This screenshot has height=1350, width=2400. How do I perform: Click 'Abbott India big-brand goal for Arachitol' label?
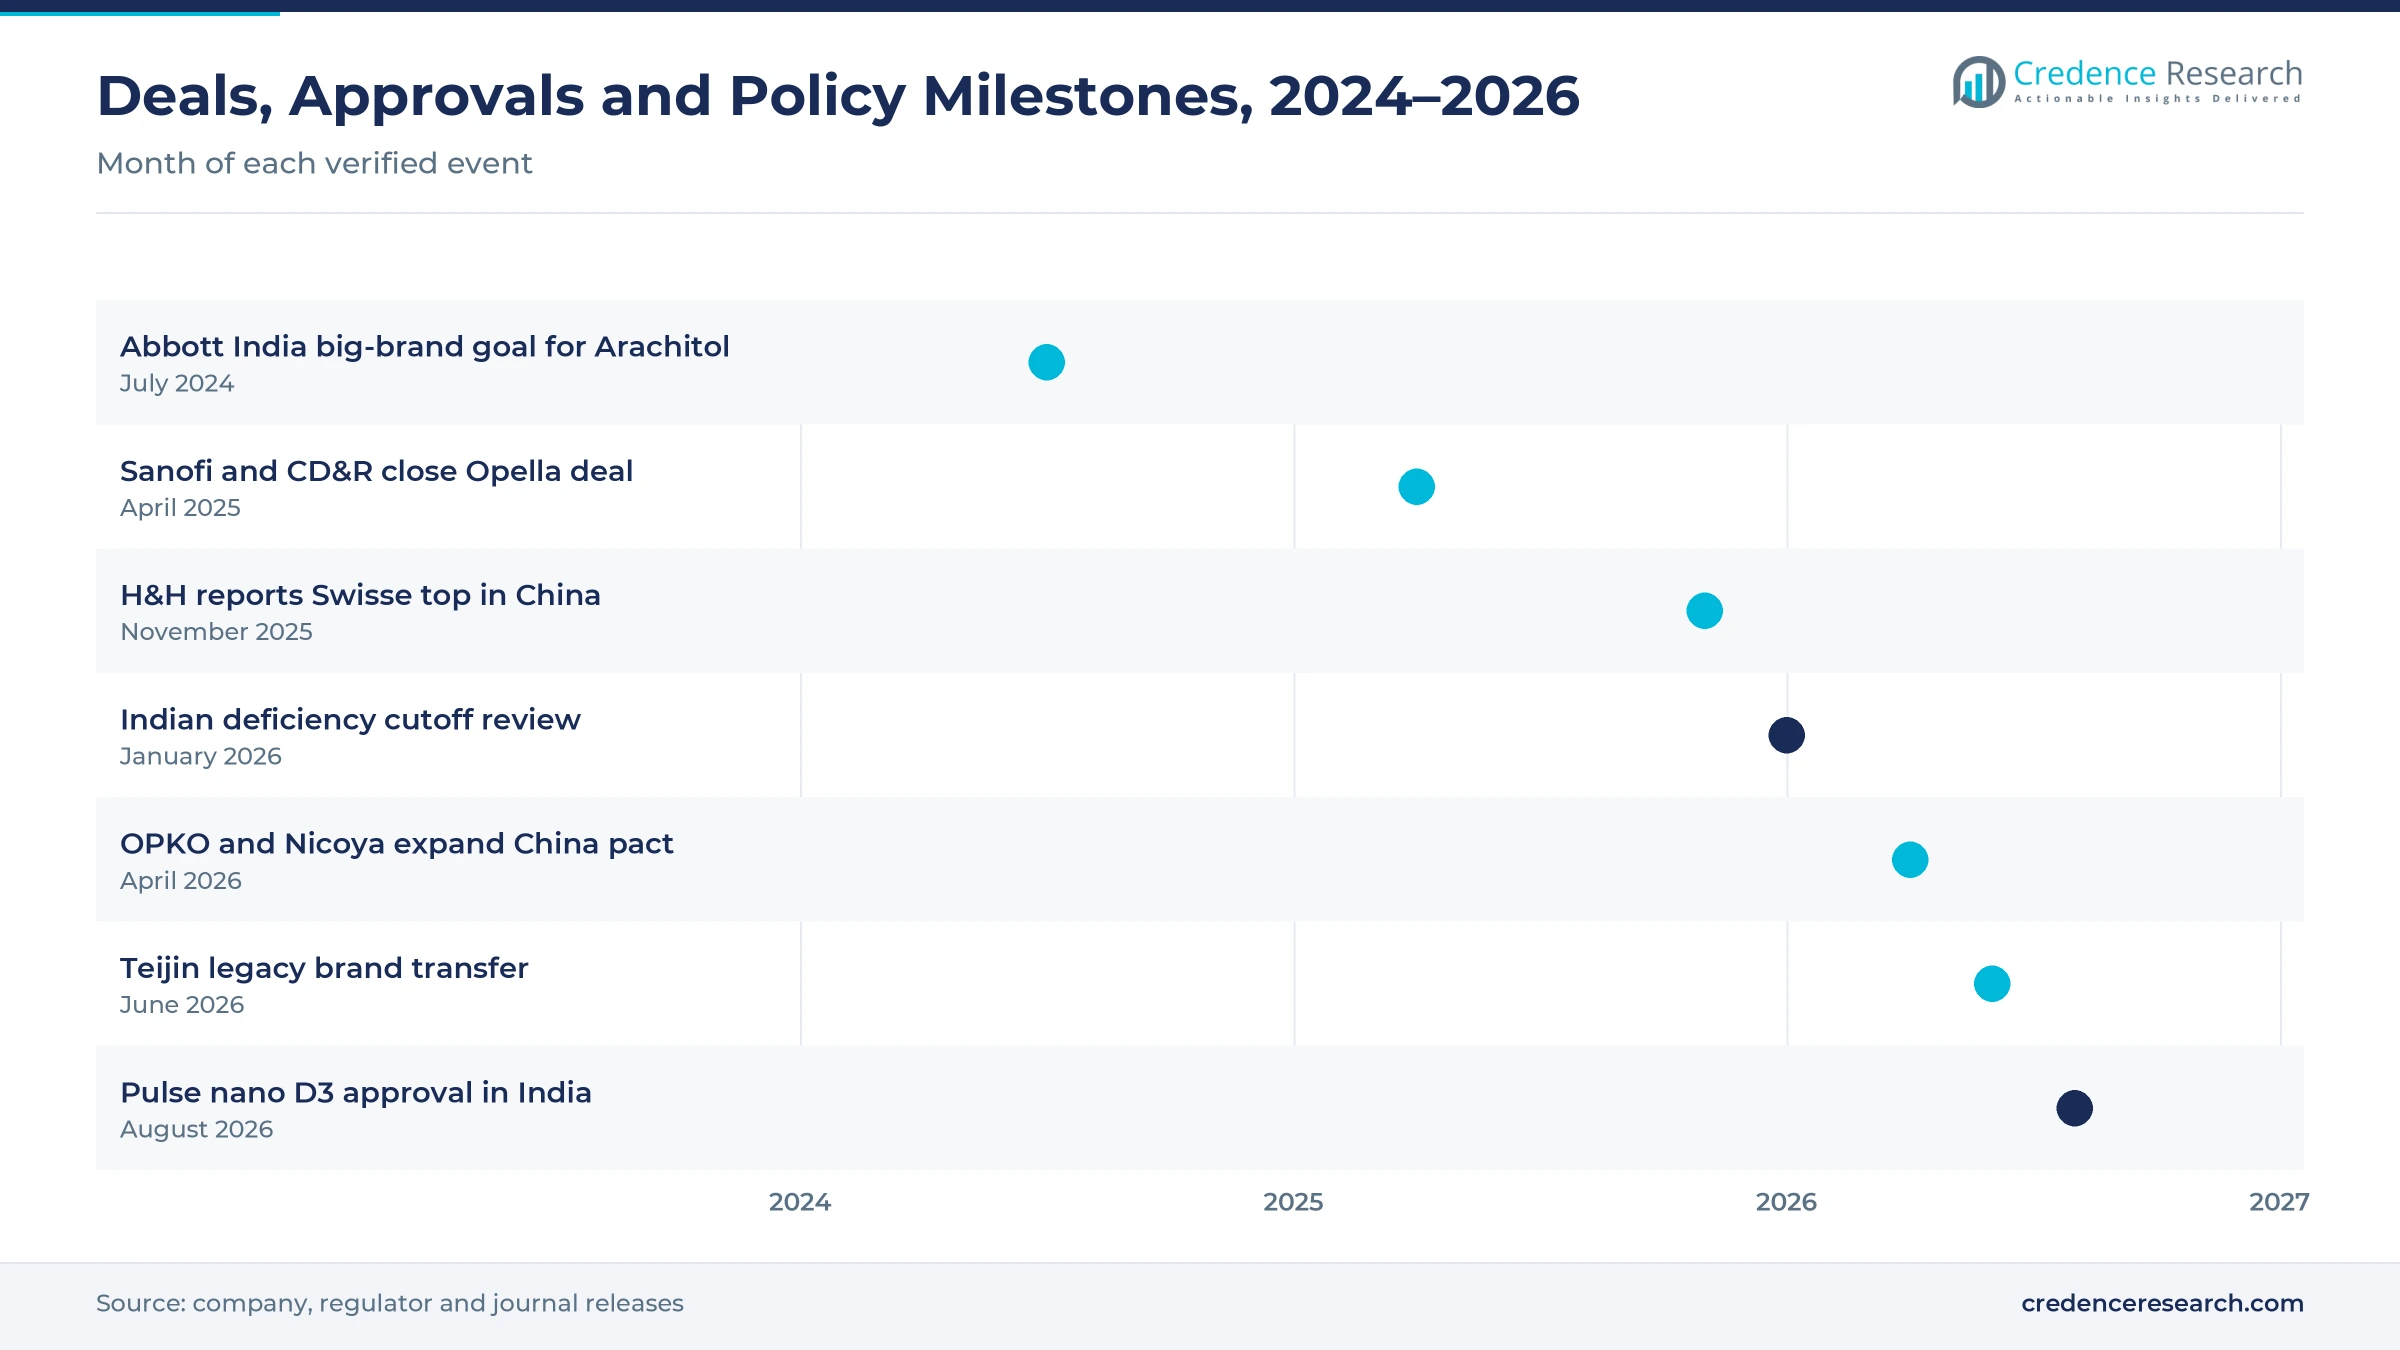[x=425, y=346]
